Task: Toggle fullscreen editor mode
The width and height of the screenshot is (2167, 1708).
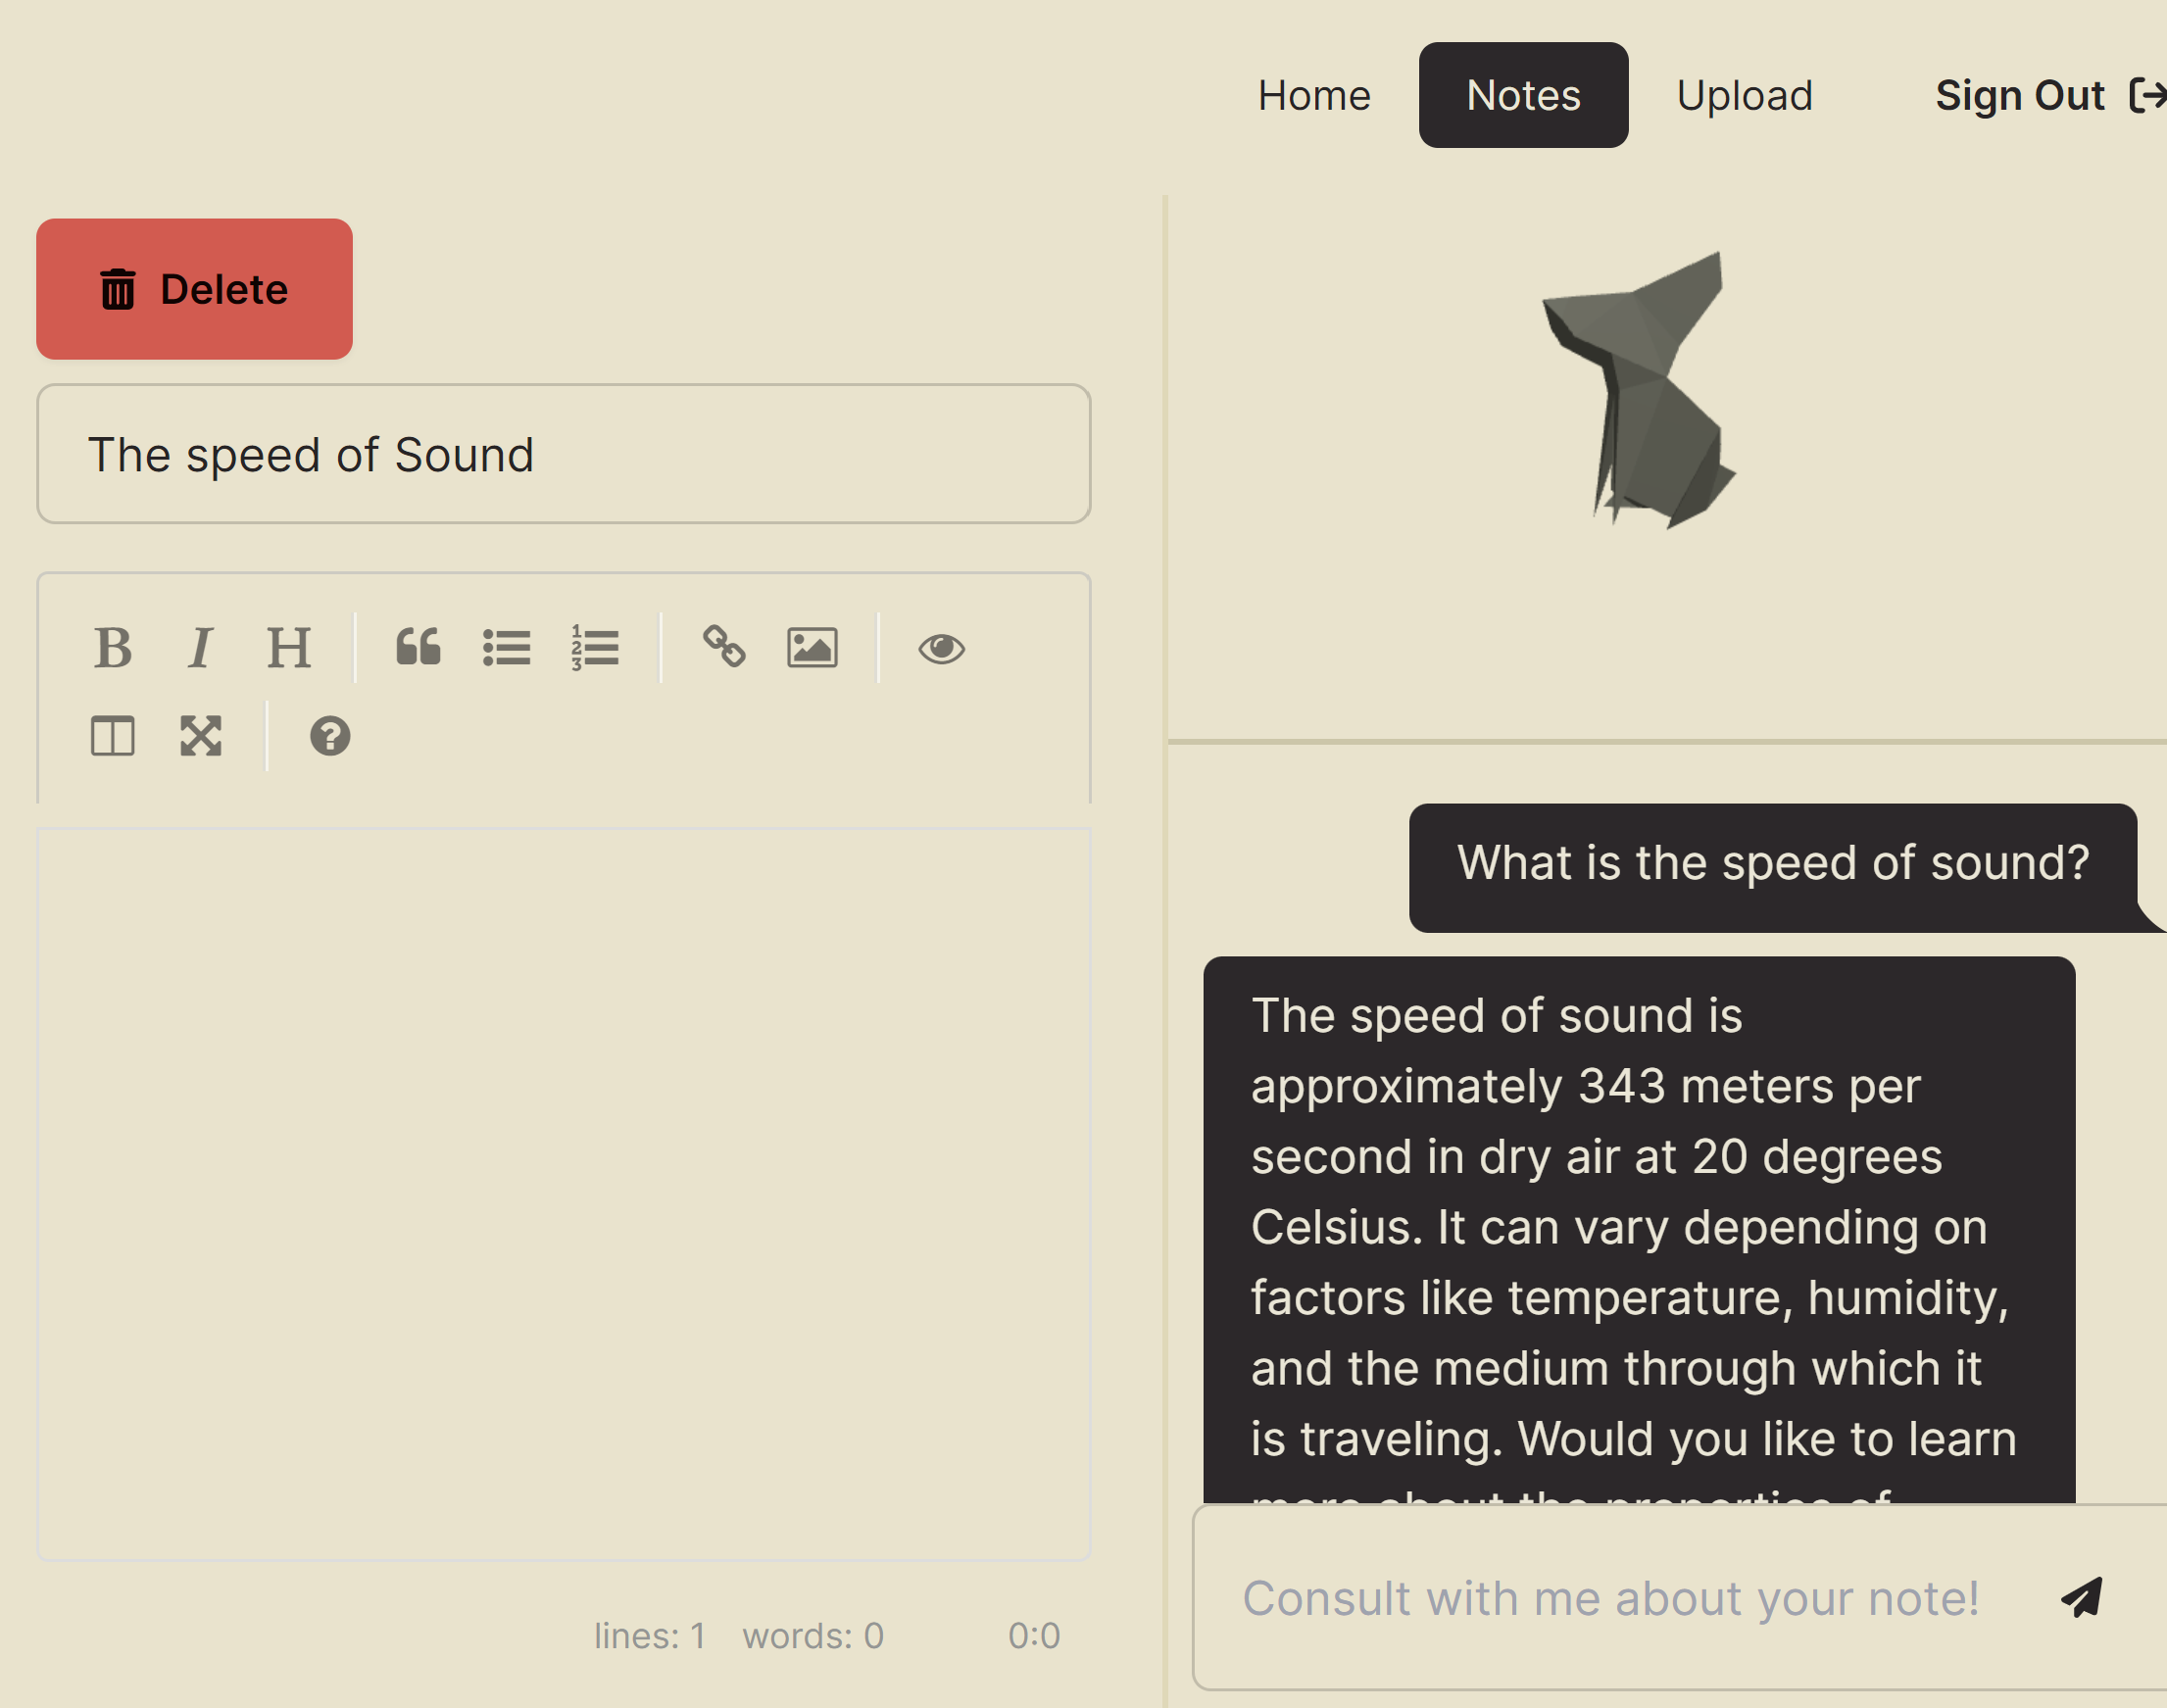Action: point(200,736)
